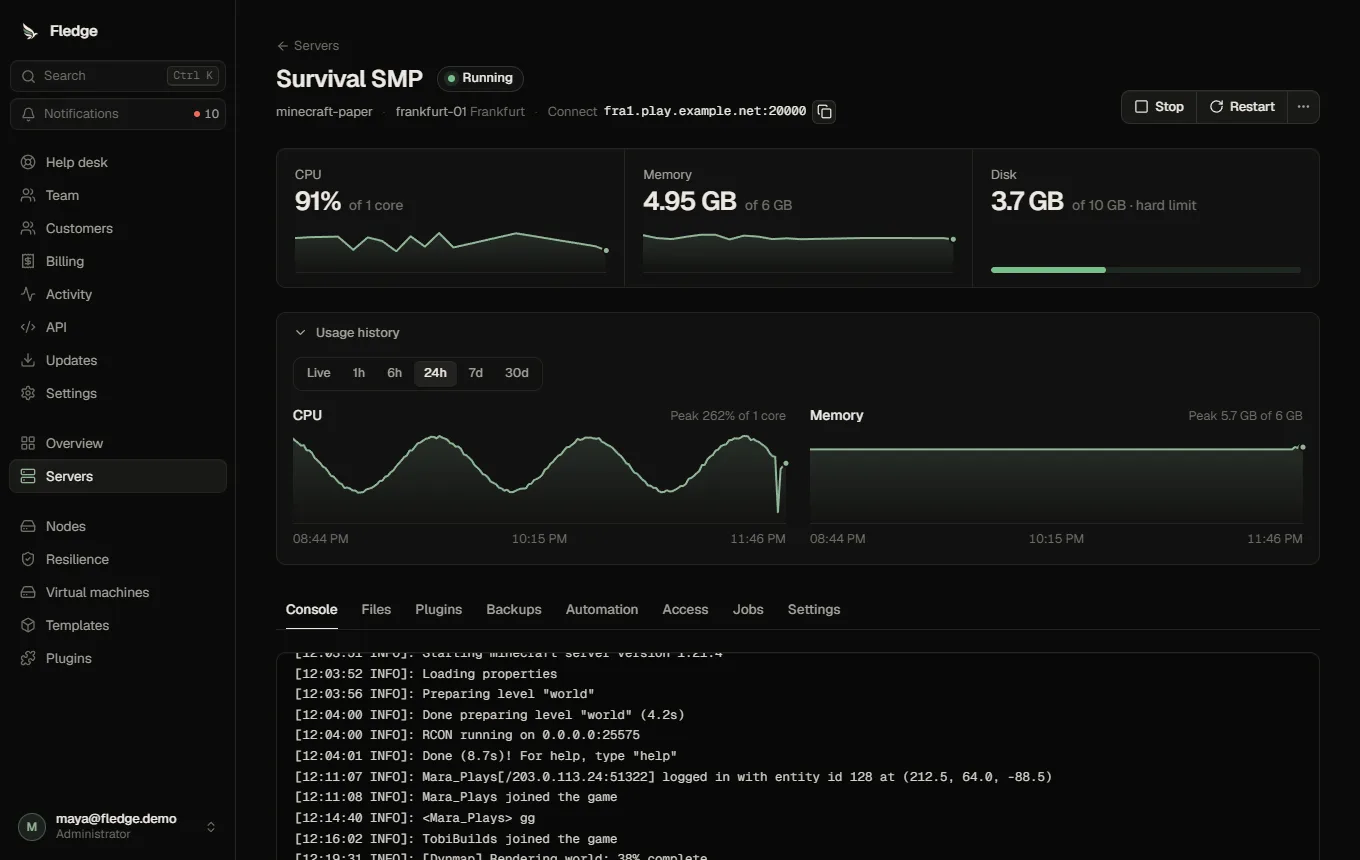The width and height of the screenshot is (1360, 860).
Task: Click the Settings gear icon in sidebar
Action: point(28,393)
